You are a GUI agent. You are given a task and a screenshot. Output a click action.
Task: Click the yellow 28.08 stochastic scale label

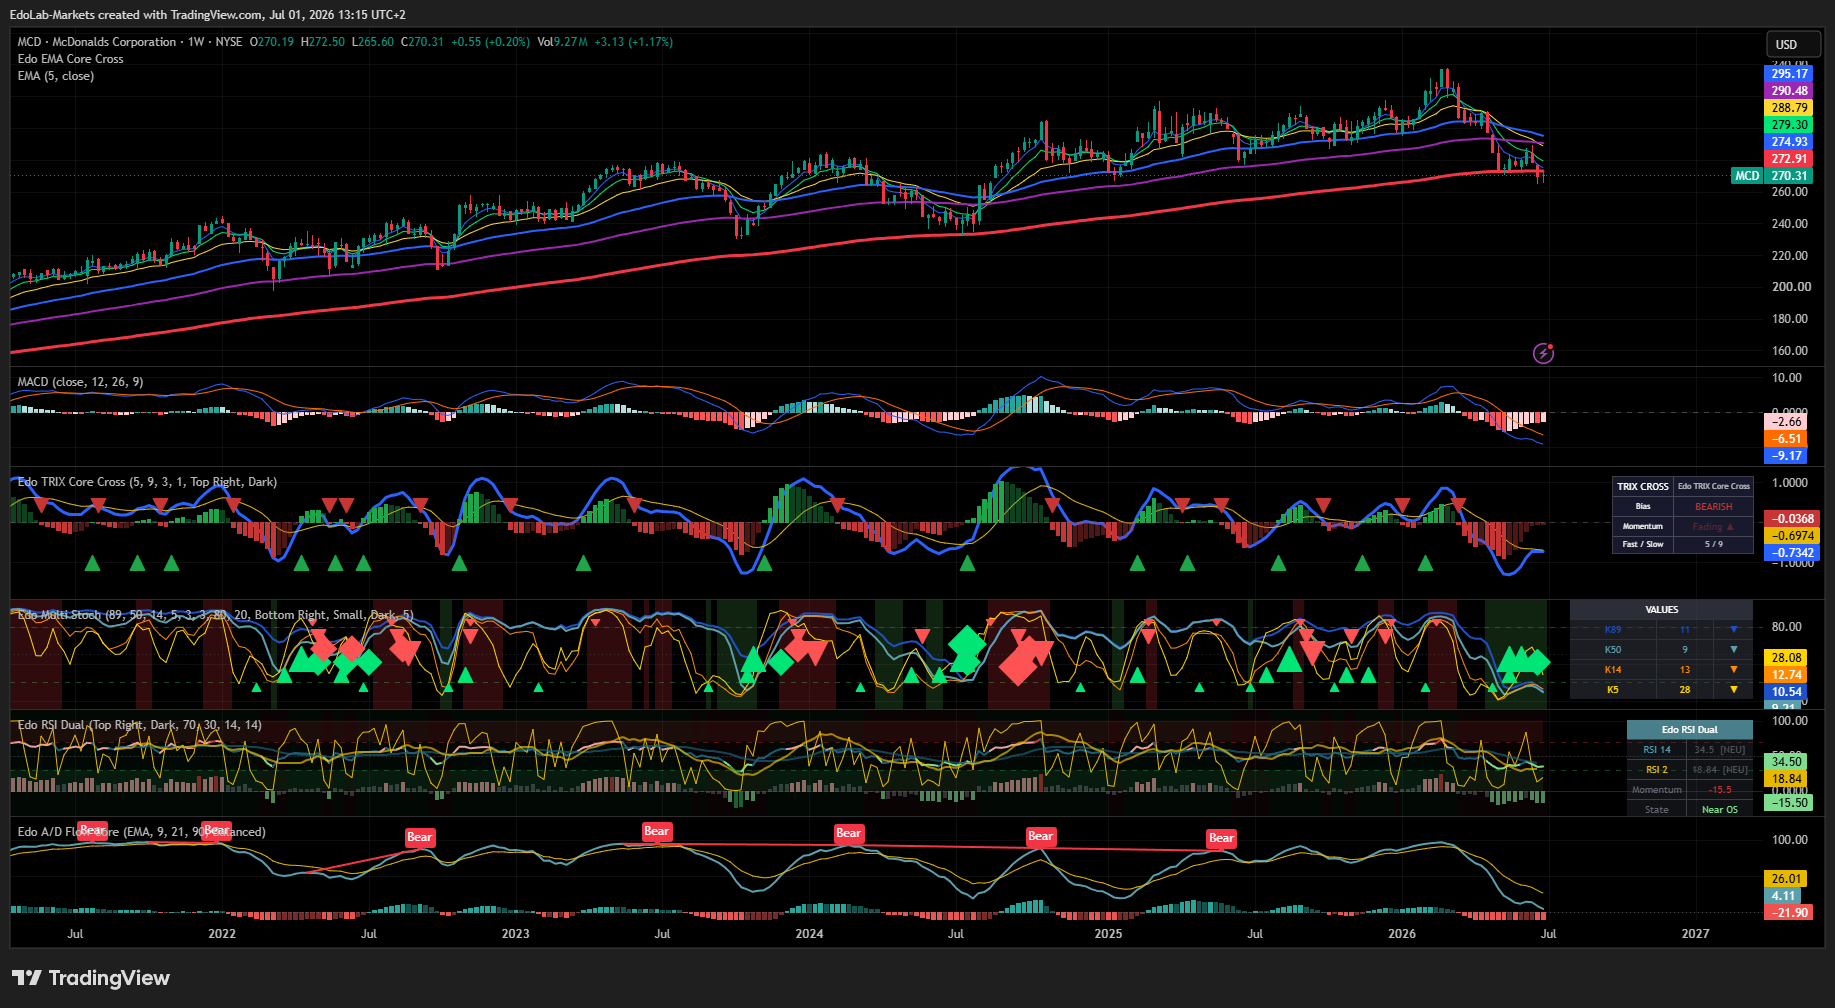click(1786, 658)
